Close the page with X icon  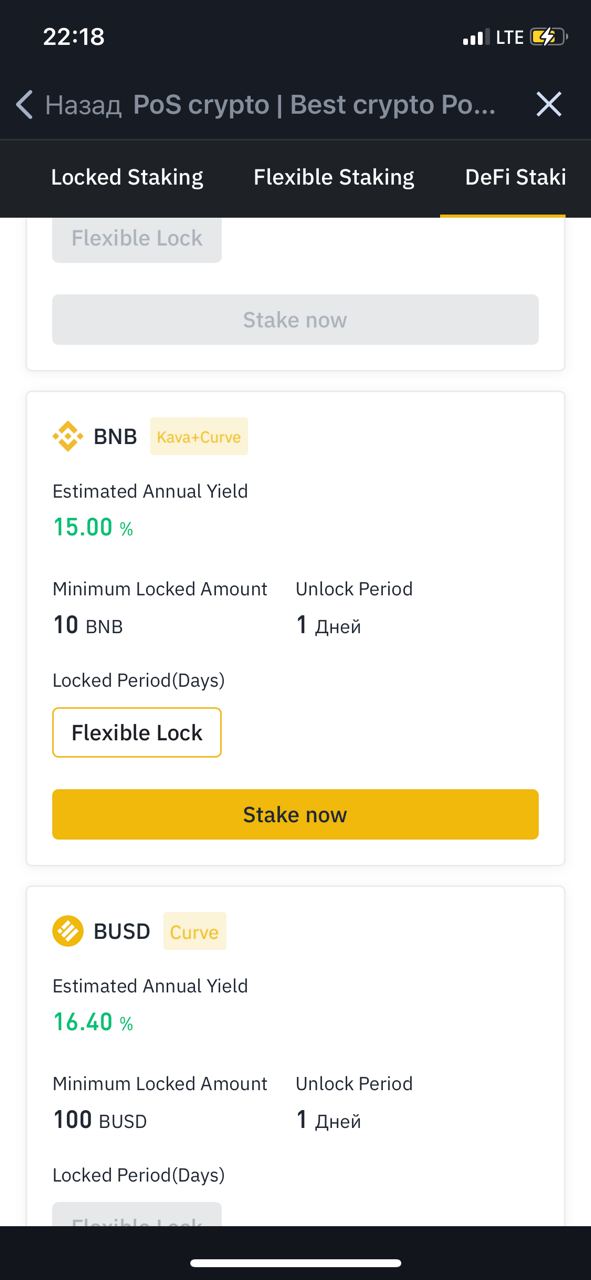(x=549, y=104)
